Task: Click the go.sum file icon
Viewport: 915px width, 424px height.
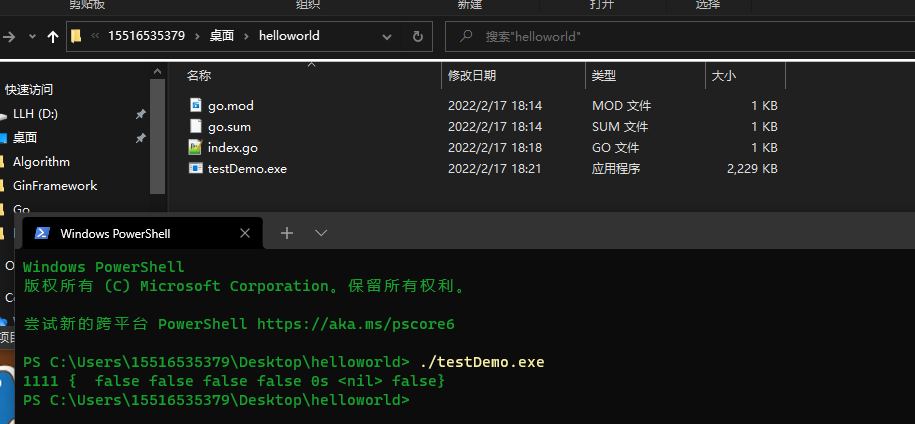Action: (196, 126)
